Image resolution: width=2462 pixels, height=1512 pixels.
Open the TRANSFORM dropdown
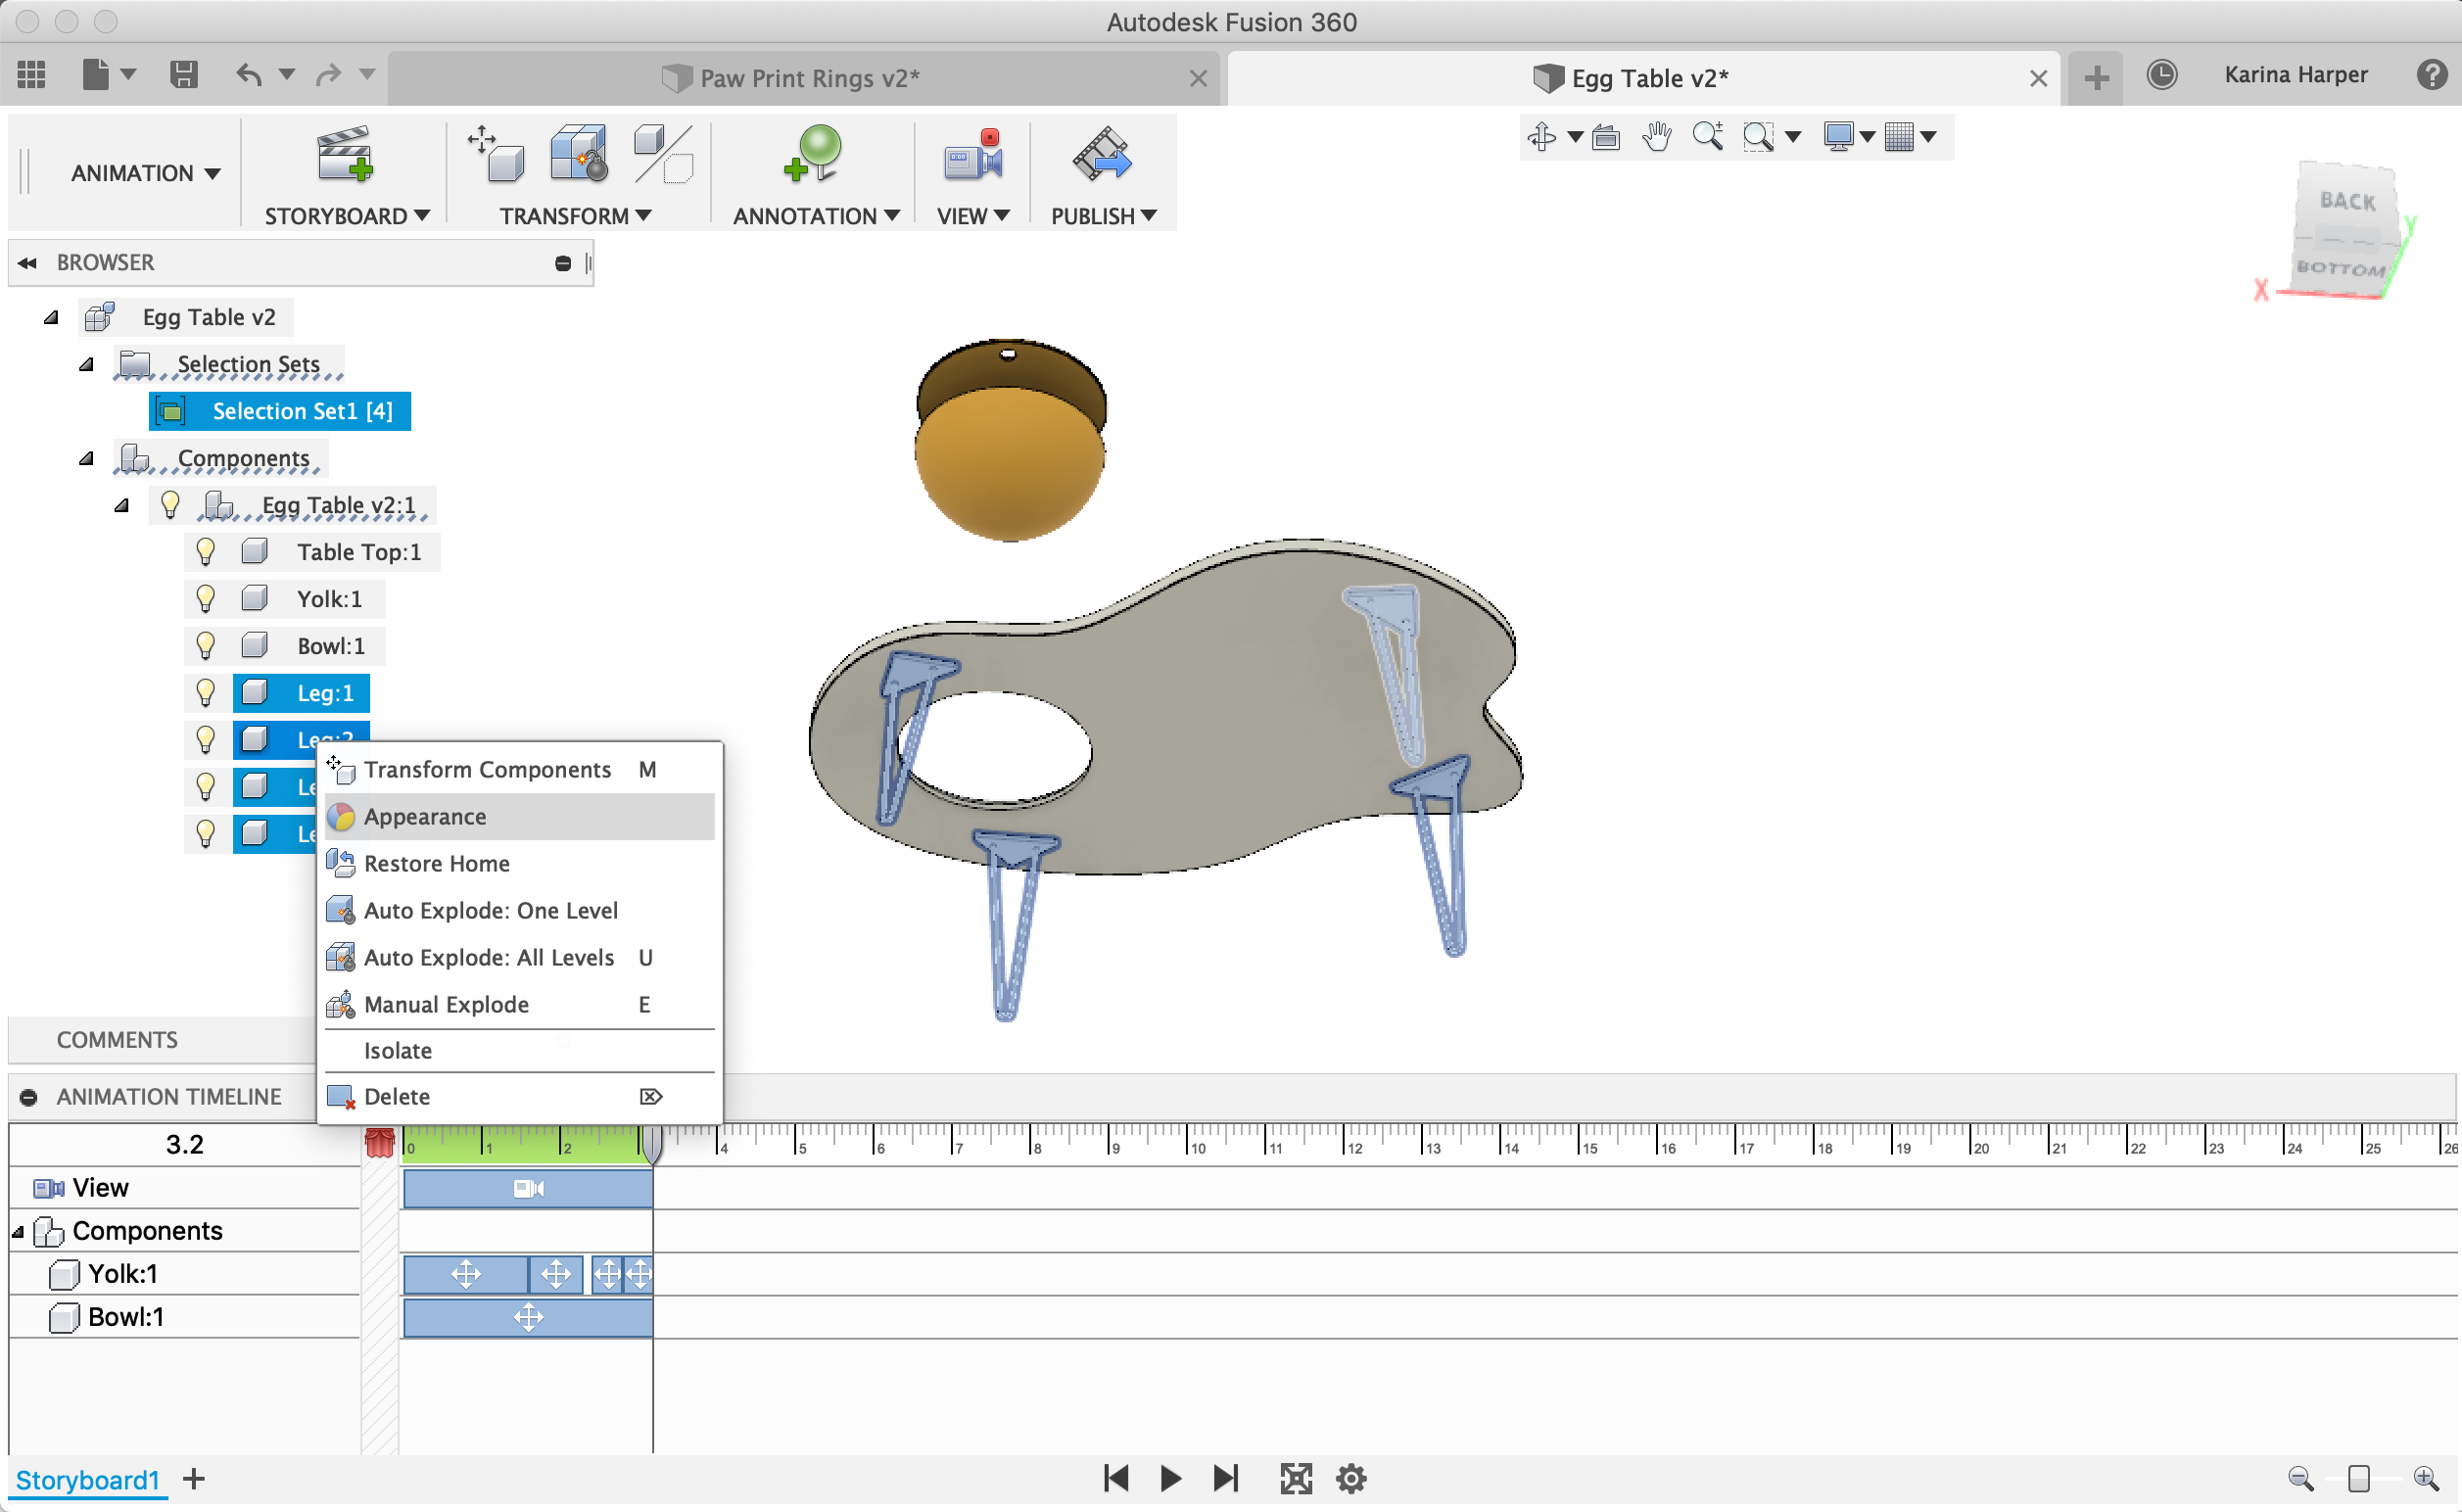pyautogui.click(x=575, y=215)
